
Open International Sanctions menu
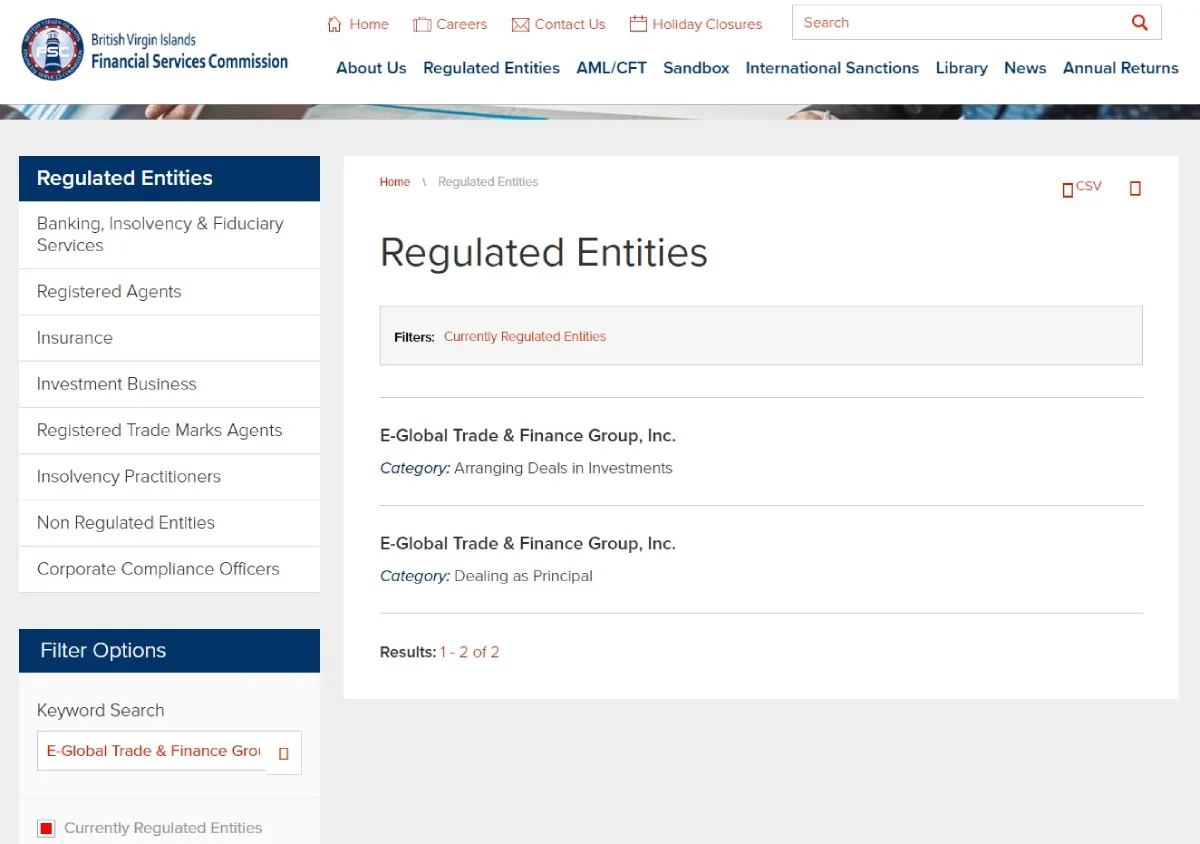coord(832,68)
